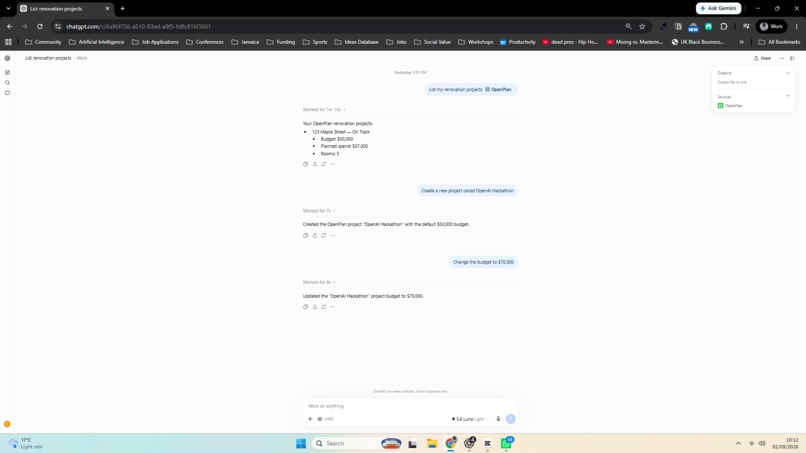Expand 'Worked for 7s' details
Screen dimensions: 806x453
pyautogui.click(x=319, y=211)
